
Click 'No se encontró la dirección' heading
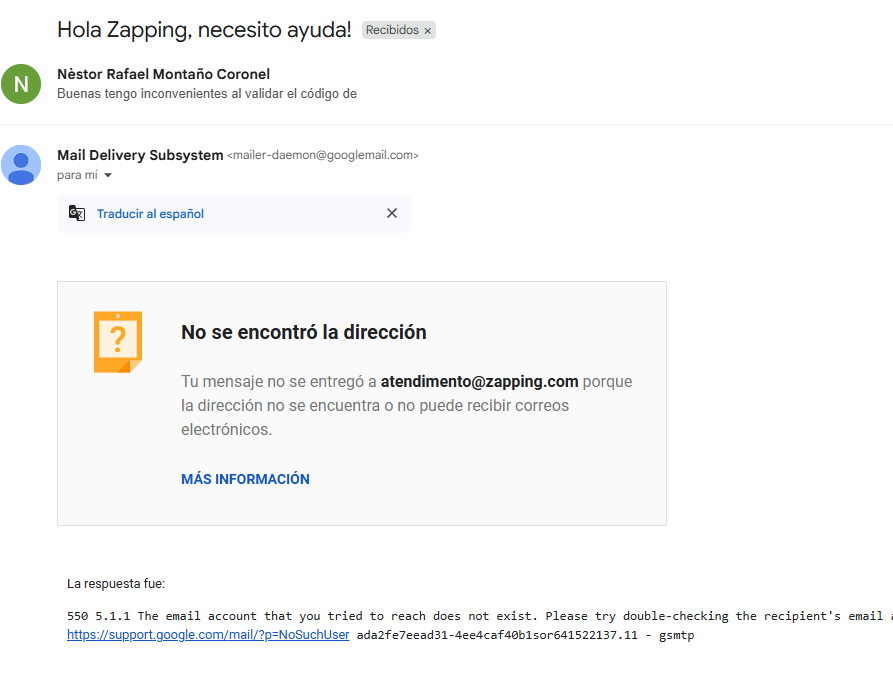click(304, 332)
